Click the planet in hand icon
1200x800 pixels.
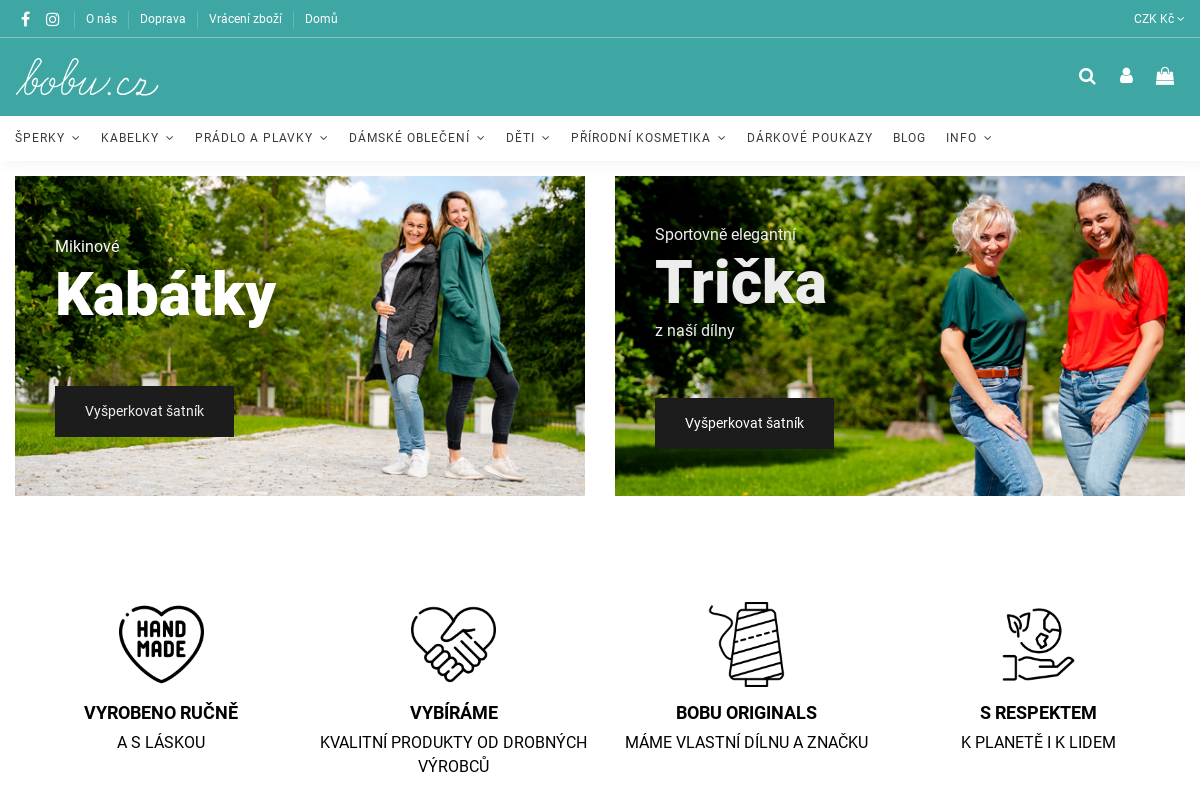[x=1038, y=644]
